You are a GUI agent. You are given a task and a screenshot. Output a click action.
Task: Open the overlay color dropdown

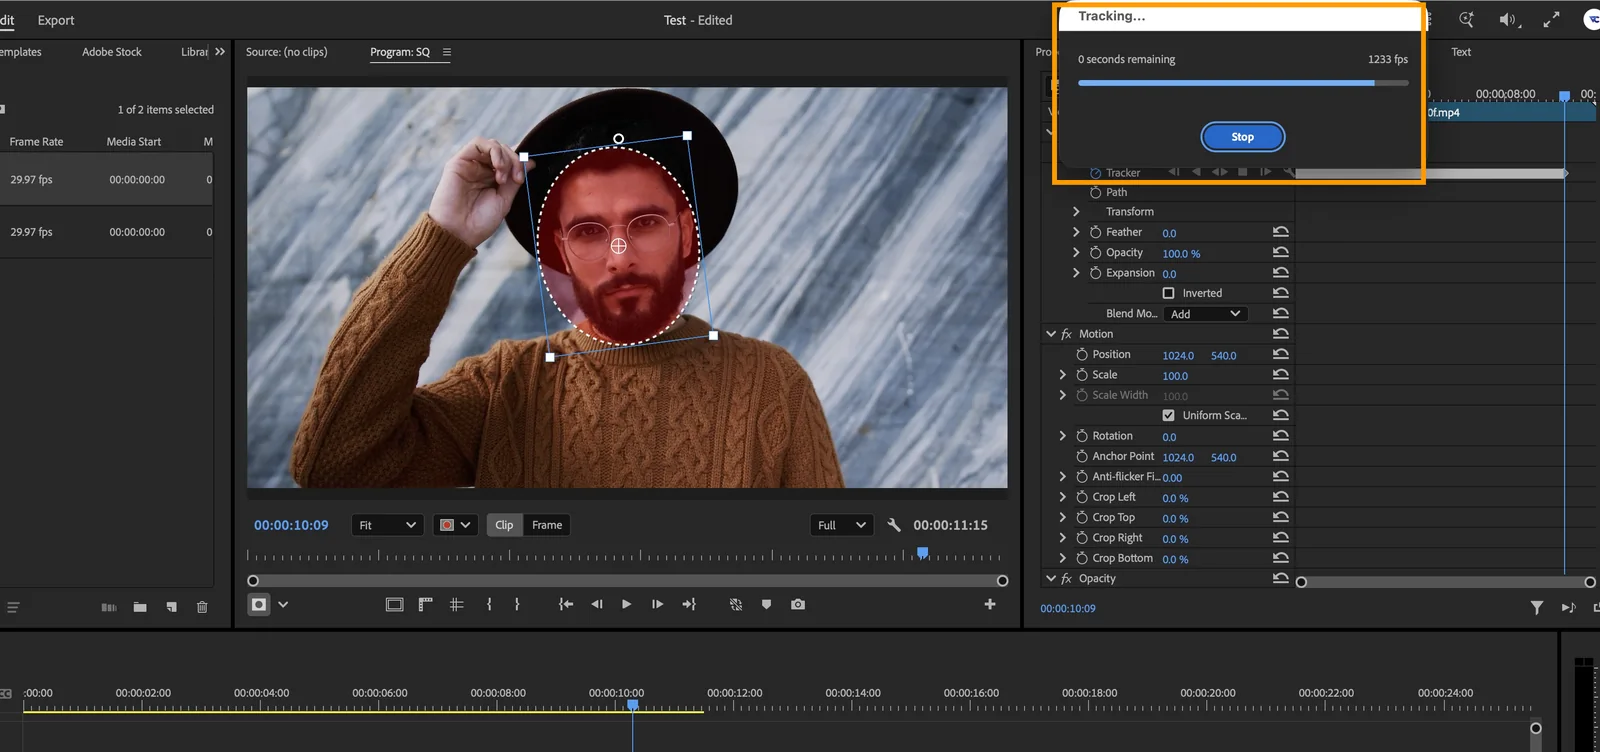click(455, 525)
